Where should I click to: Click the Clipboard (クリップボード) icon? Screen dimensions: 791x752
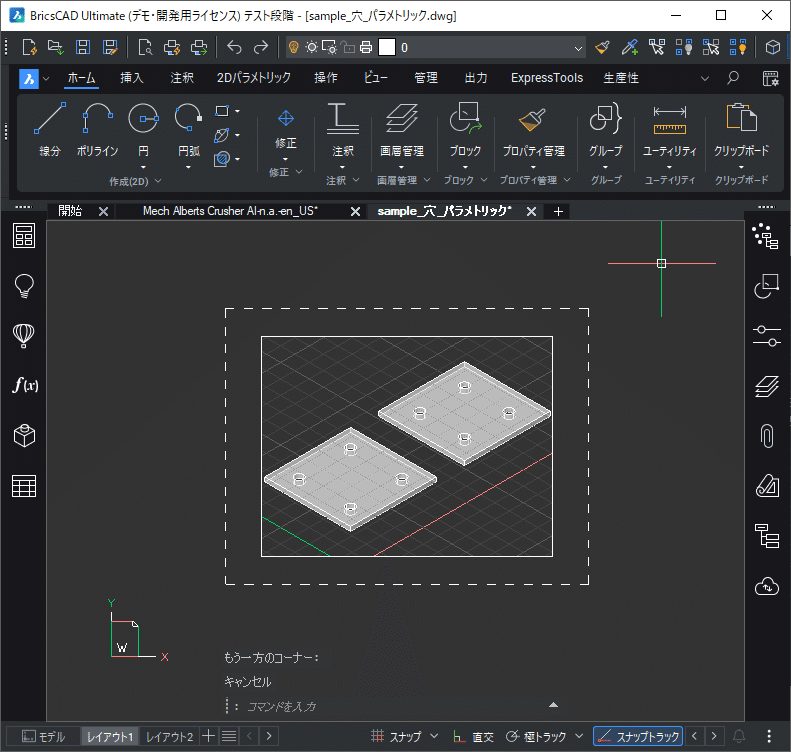(741, 117)
